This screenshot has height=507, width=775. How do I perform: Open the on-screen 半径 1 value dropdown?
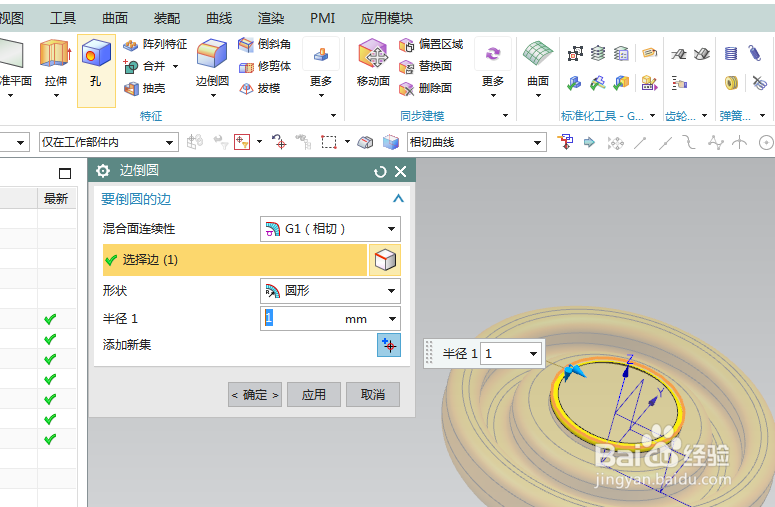[533, 354]
